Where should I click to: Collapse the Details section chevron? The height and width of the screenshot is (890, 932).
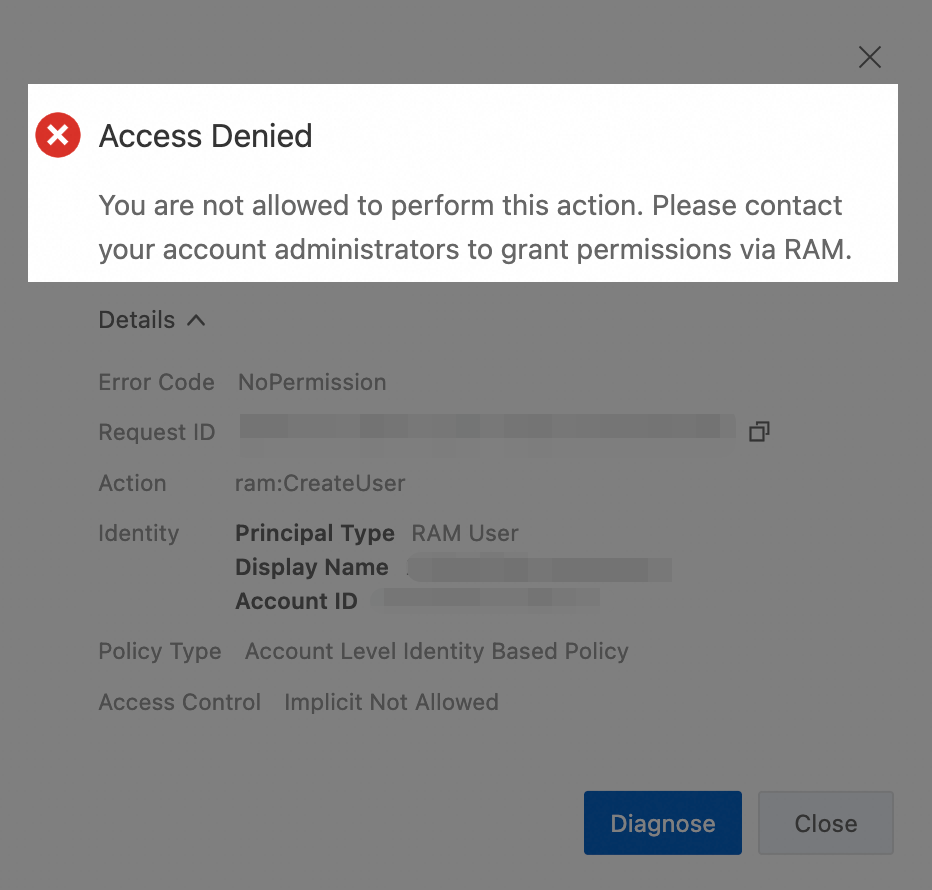click(197, 321)
